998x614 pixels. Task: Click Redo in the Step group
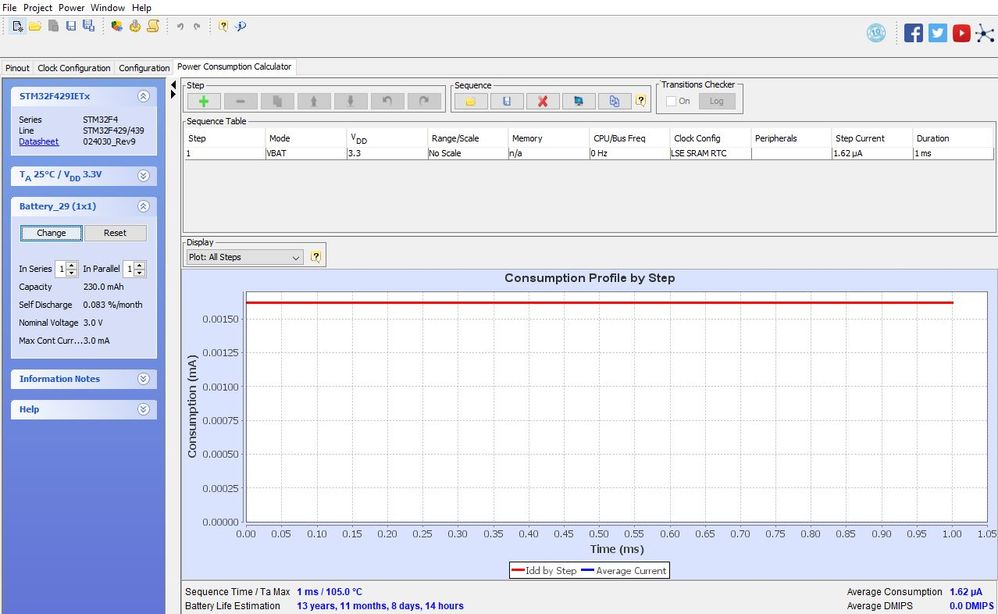click(x=424, y=101)
